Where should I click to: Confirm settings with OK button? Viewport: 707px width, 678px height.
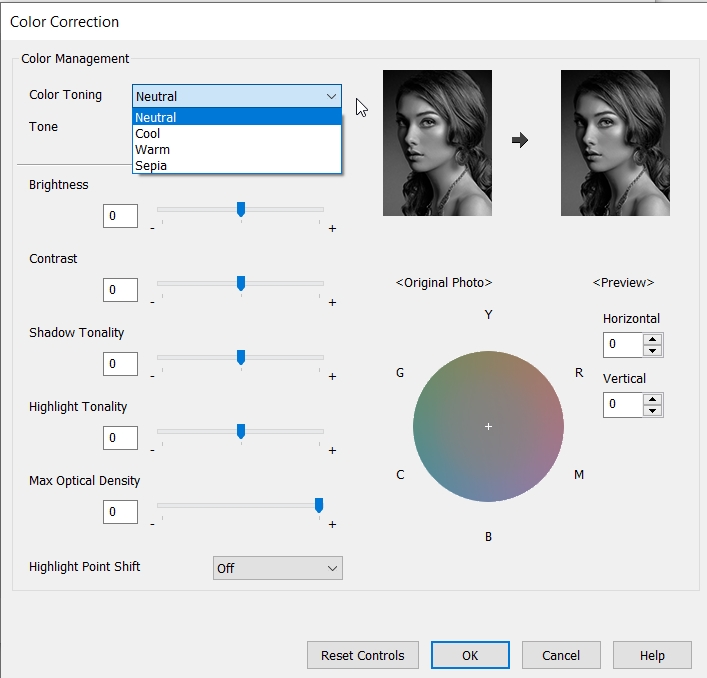pos(470,656)
